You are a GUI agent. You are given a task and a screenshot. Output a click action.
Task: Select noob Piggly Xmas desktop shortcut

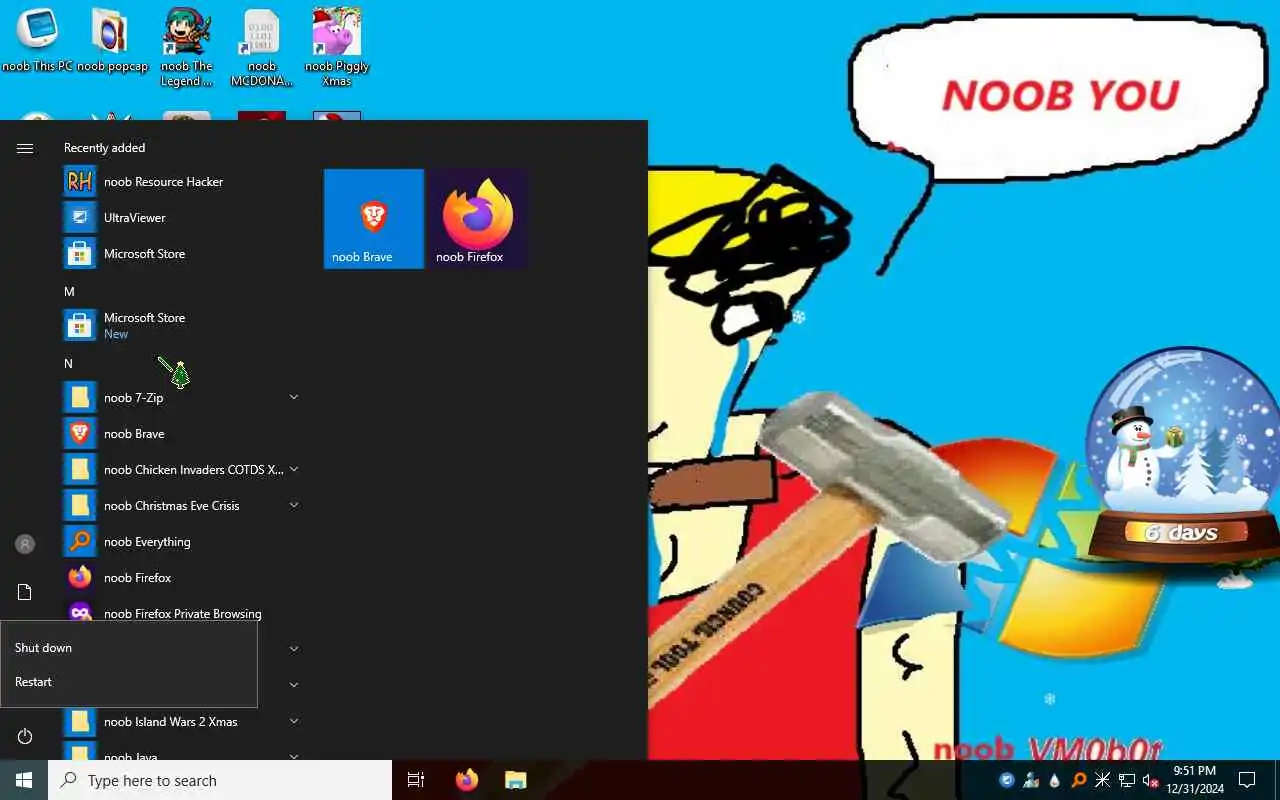click(x=337, y=47)
